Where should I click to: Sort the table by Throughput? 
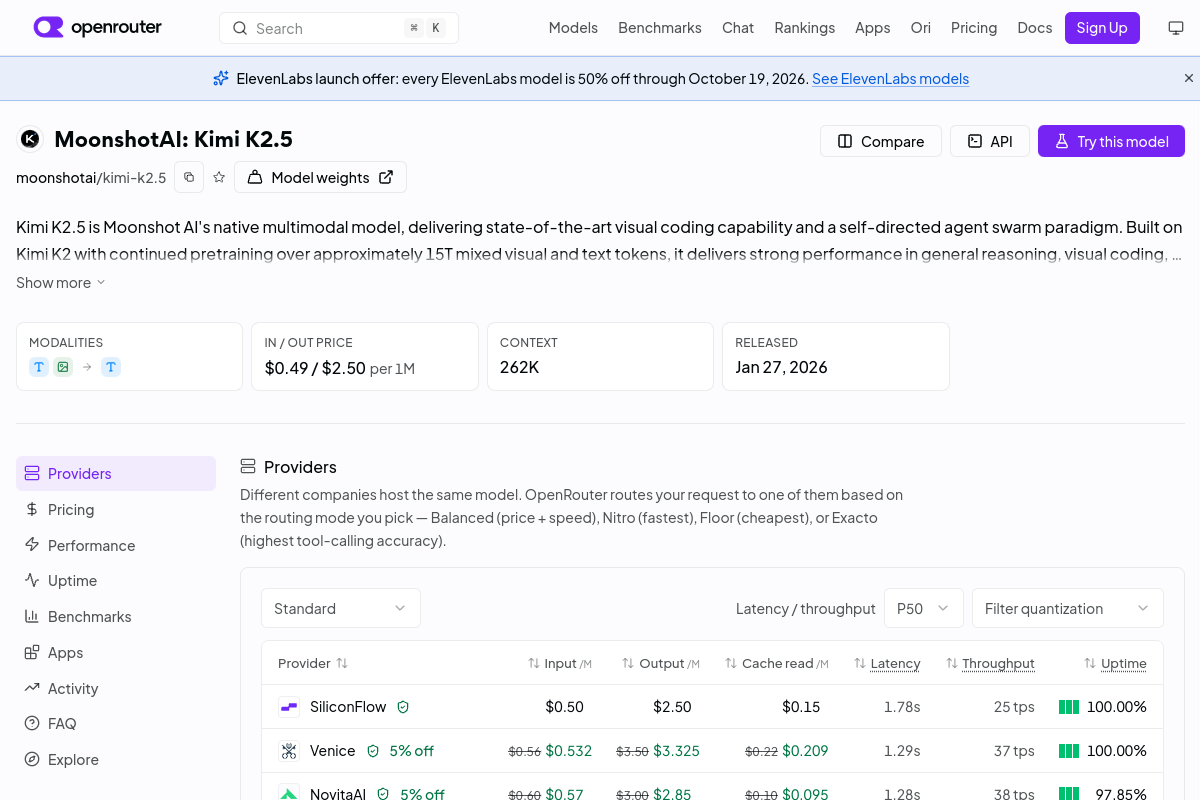tap(990, 663)
